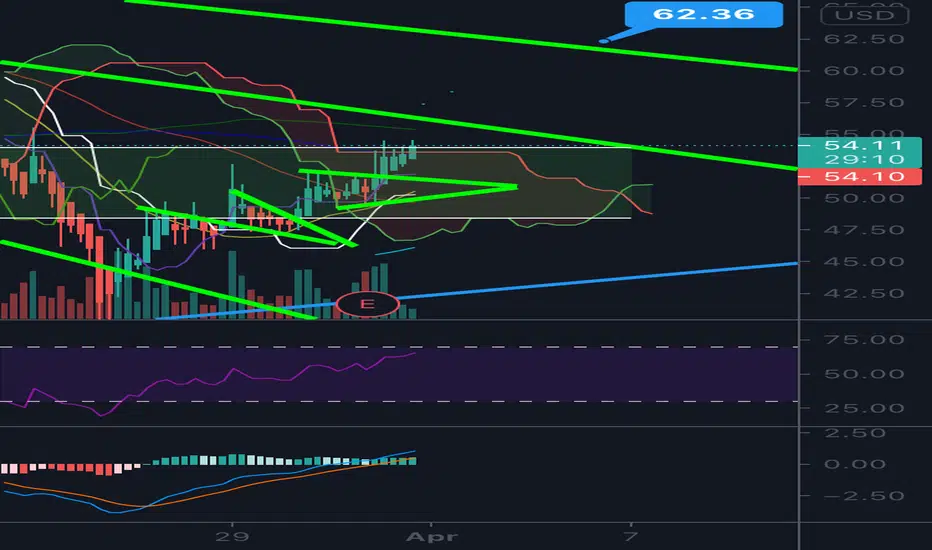Click the 62.36 price callout label
This screenshot has width=932, height=550.
coord(704,14)
